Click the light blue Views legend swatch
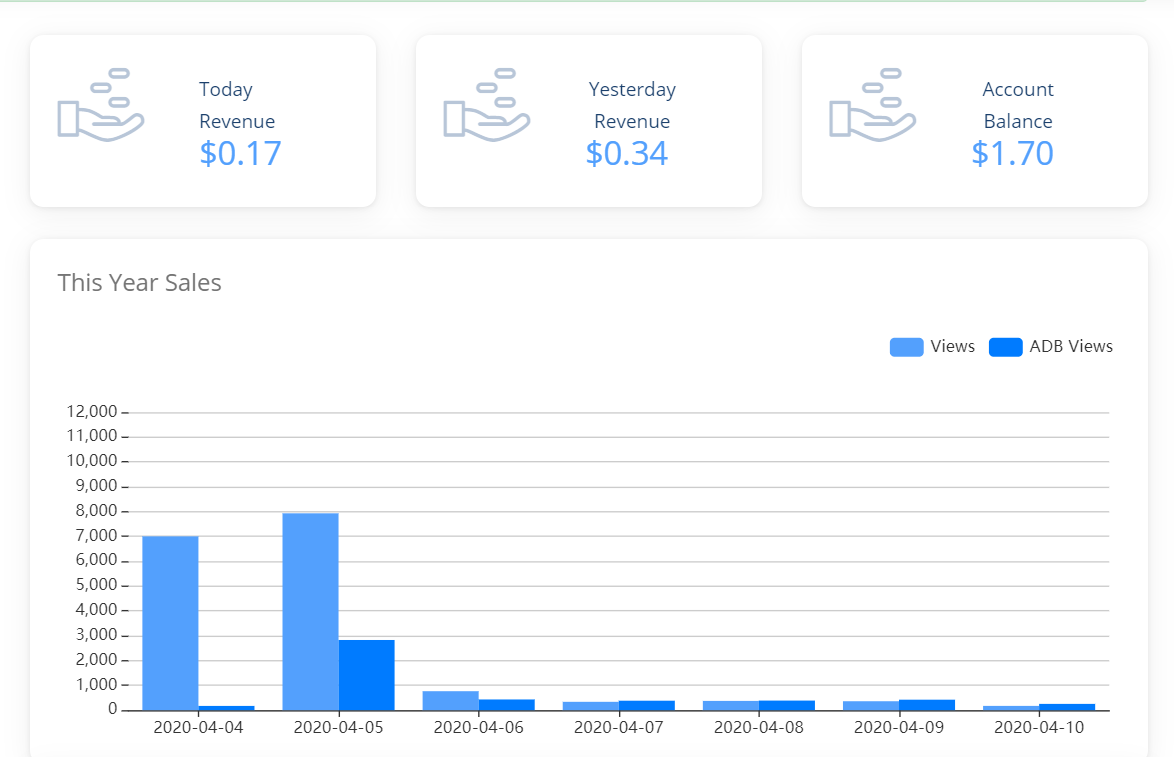Viewport: 1174px width, 757px height. (906, 347)
